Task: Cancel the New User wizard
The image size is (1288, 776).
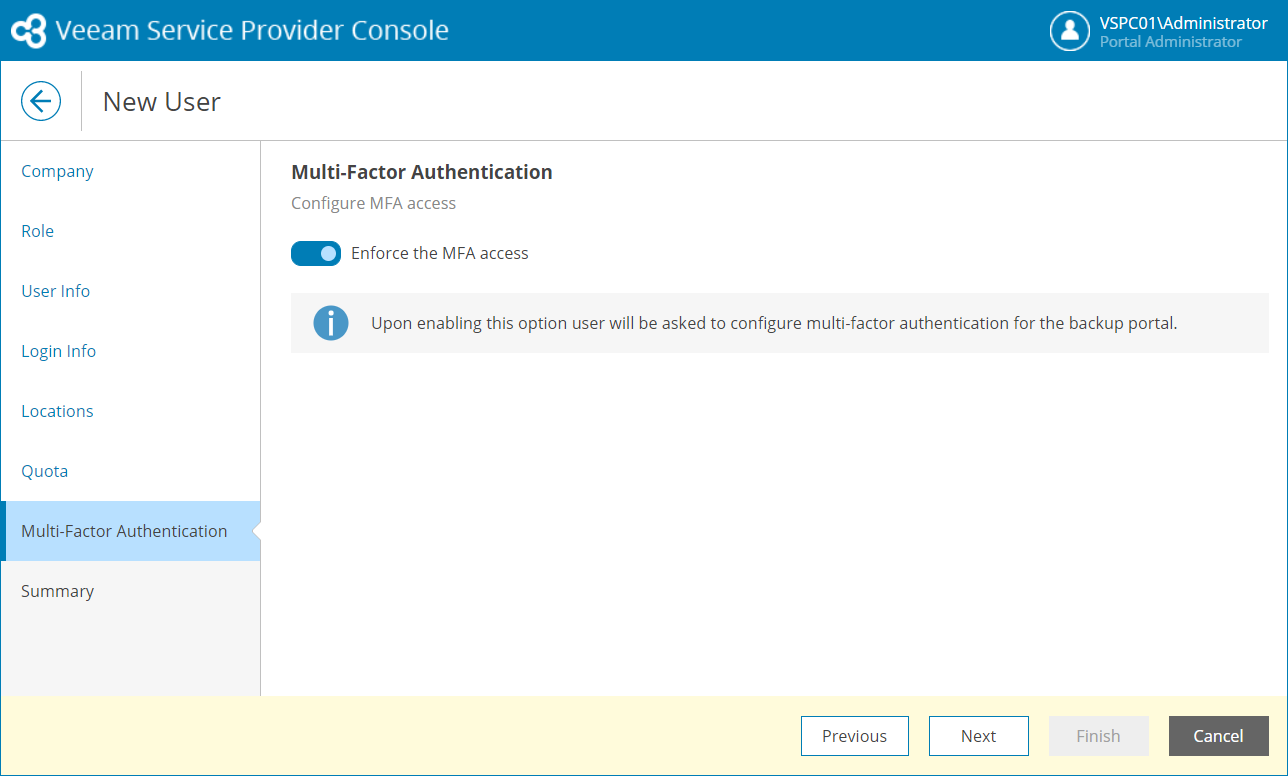Action: [1219, 736]
